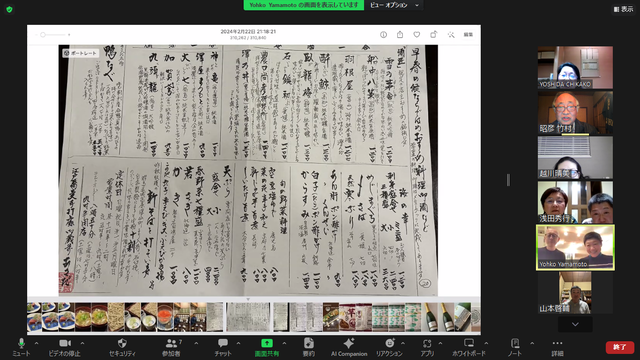
Task: Expand options arrow next to ノート
Action: [532, 343]
